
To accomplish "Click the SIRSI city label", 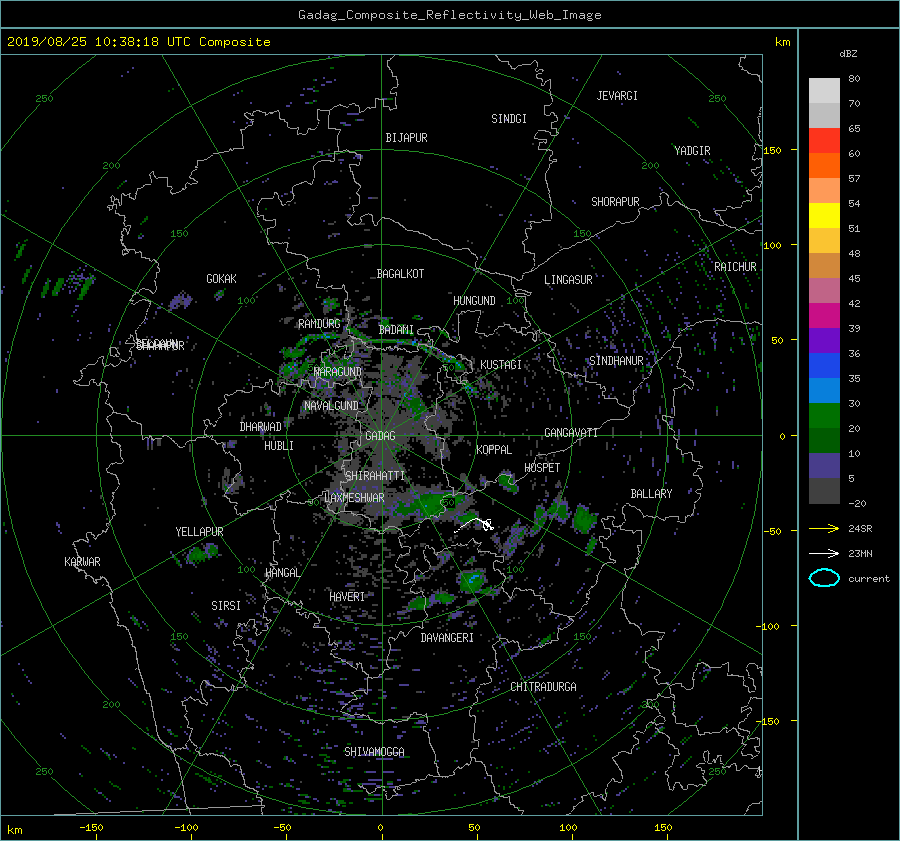I will tap(226, 606).
